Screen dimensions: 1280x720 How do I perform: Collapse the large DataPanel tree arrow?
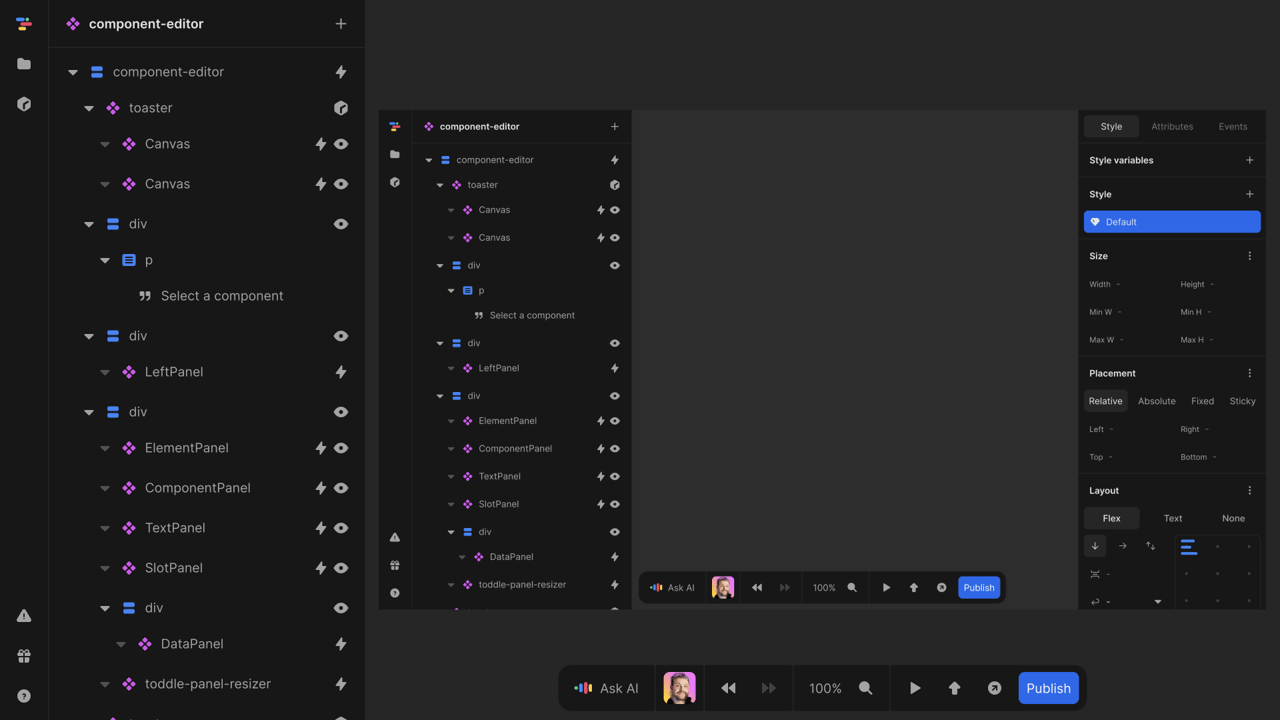click(121, 644)
